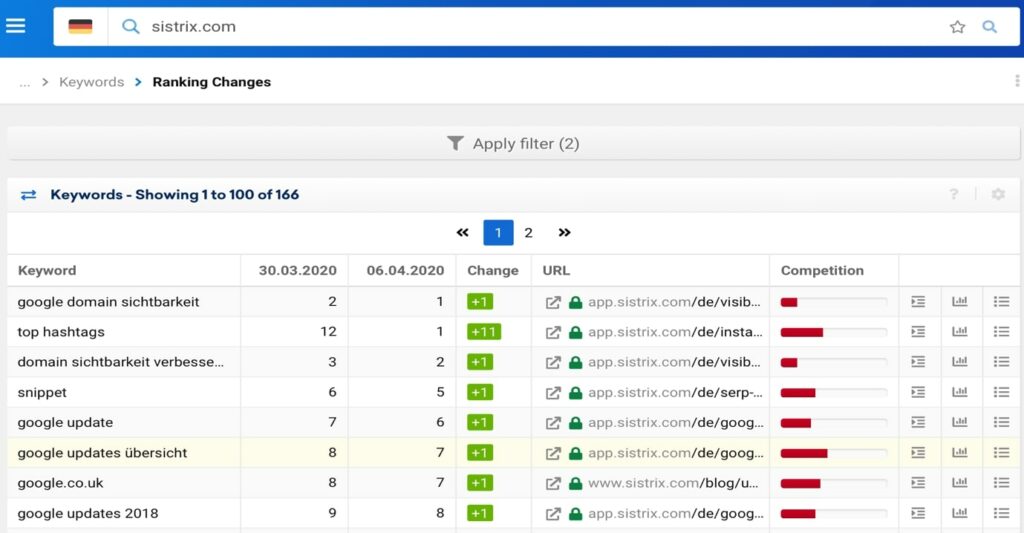1024x533 pixels.
Task: Open the www.sistrix.com/blog/u... URL
Action: tap(673, 483)
